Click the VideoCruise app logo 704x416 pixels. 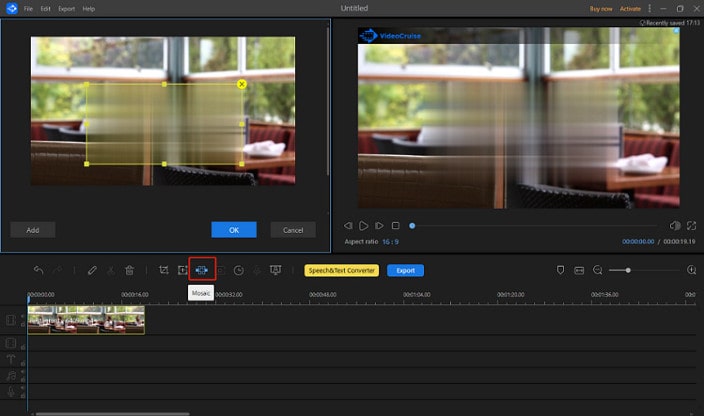(12, 9)
